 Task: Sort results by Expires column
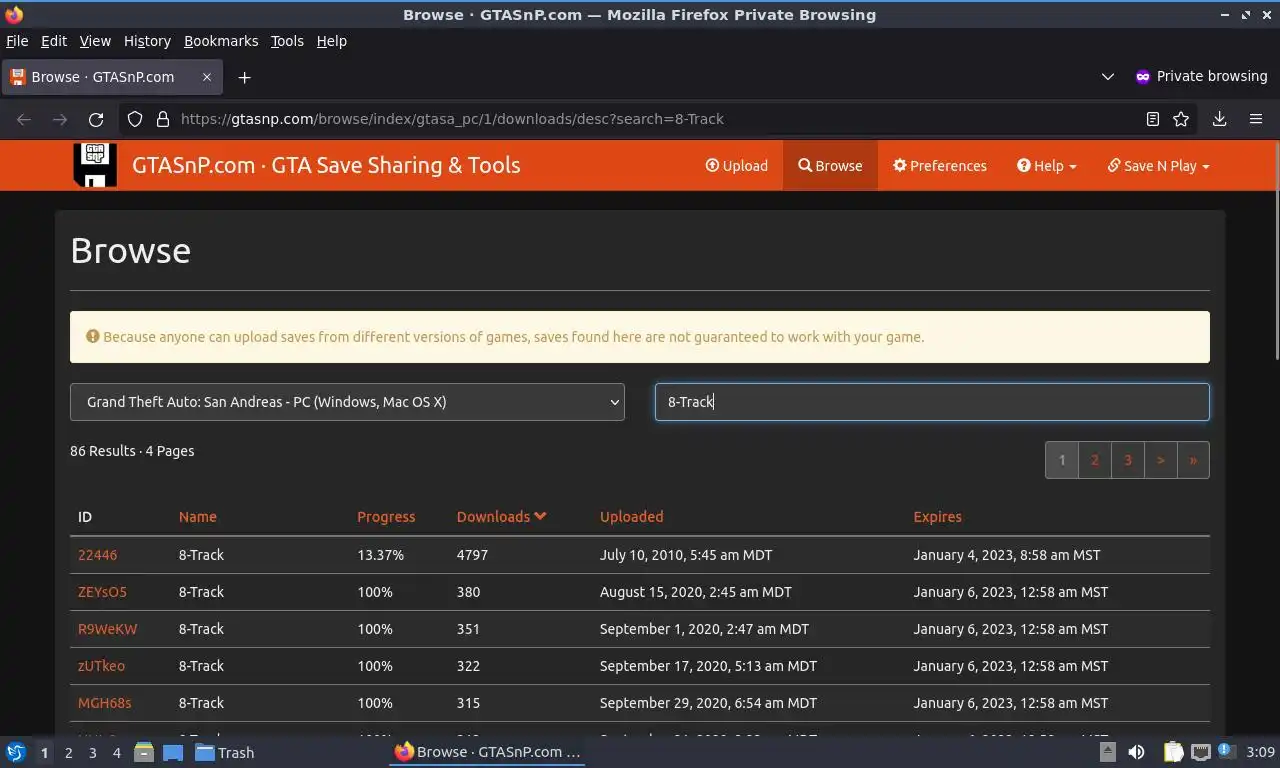coord(937,517)
